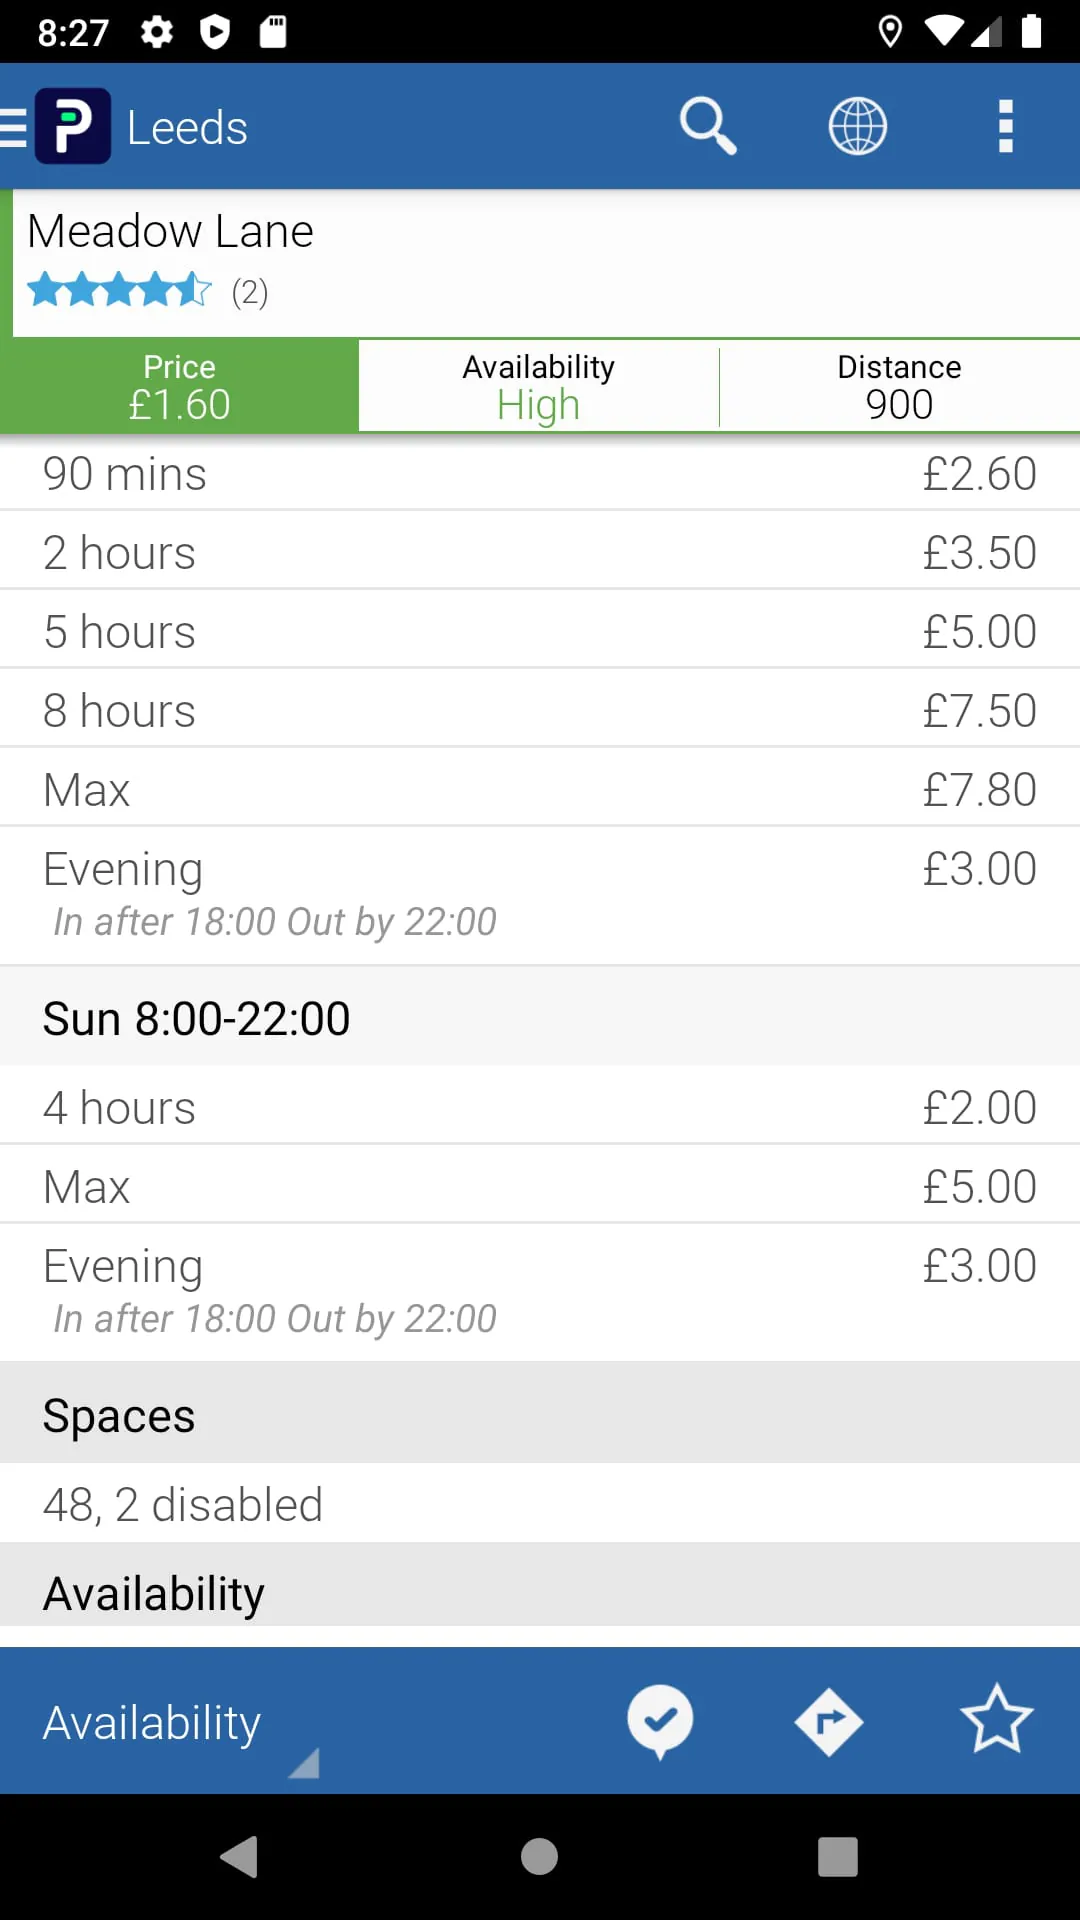Tap the hamburger menu icon
The image size is (1080, 1920).
(13, 127)
